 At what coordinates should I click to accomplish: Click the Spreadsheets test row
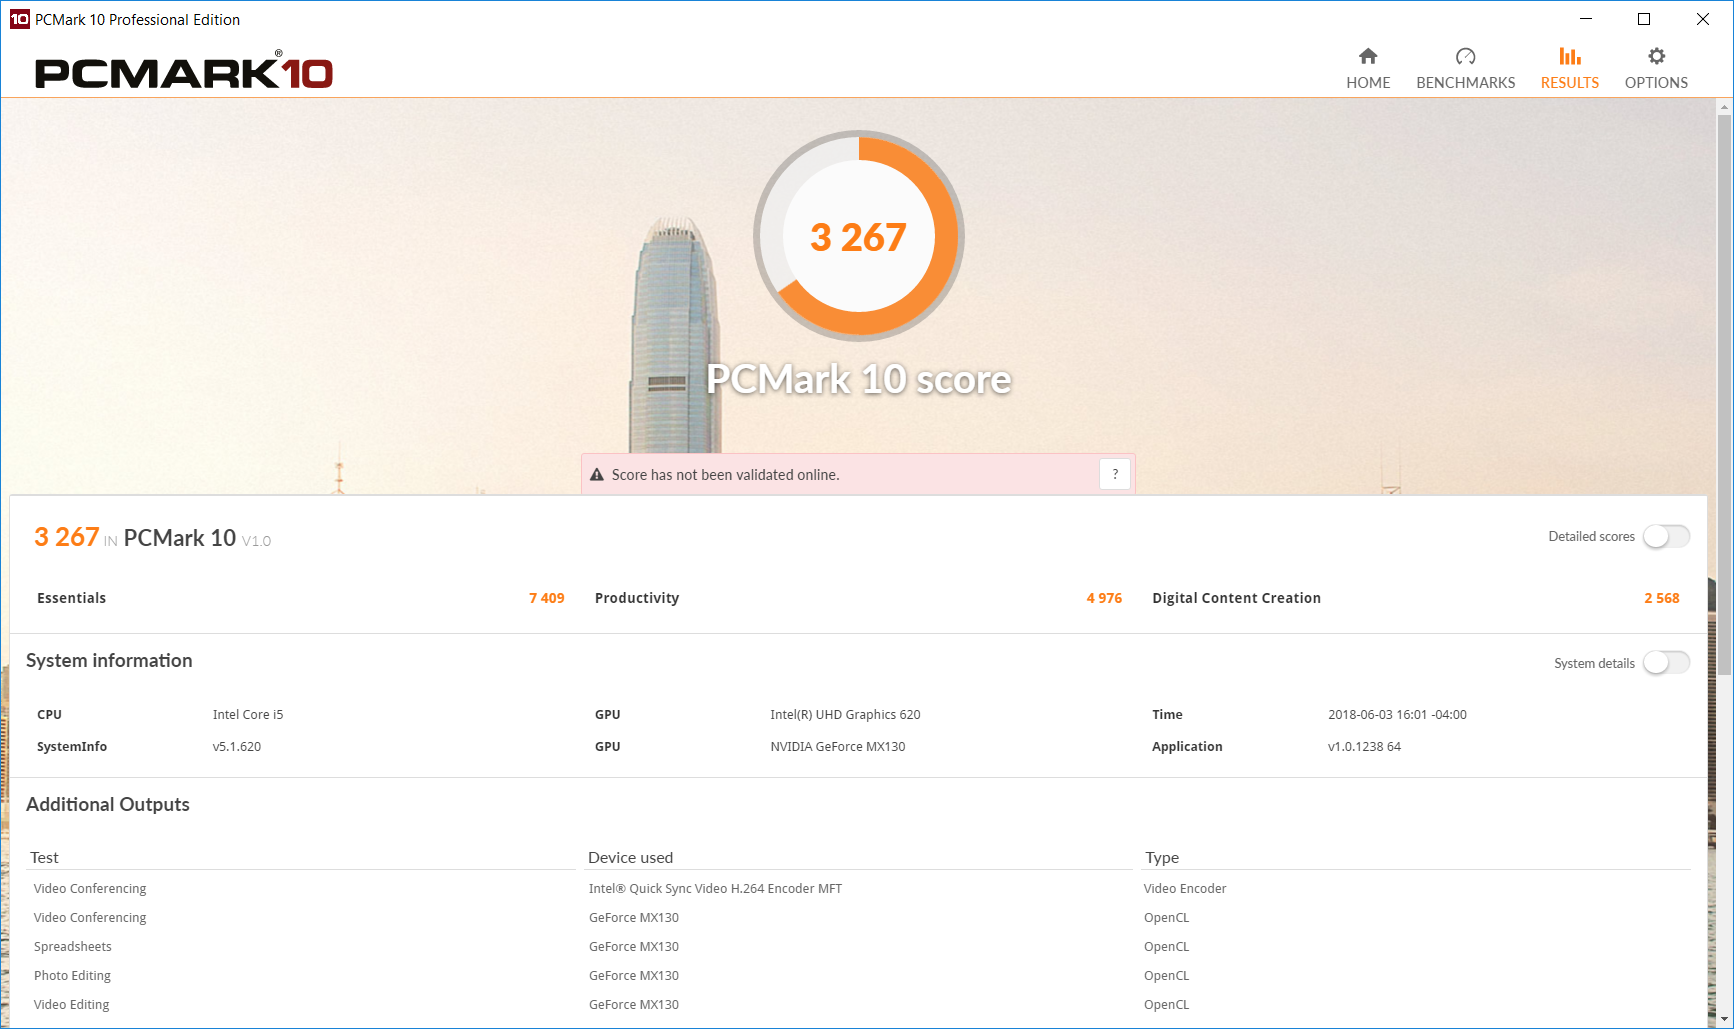pyautogui.click(x=73, y=947)
